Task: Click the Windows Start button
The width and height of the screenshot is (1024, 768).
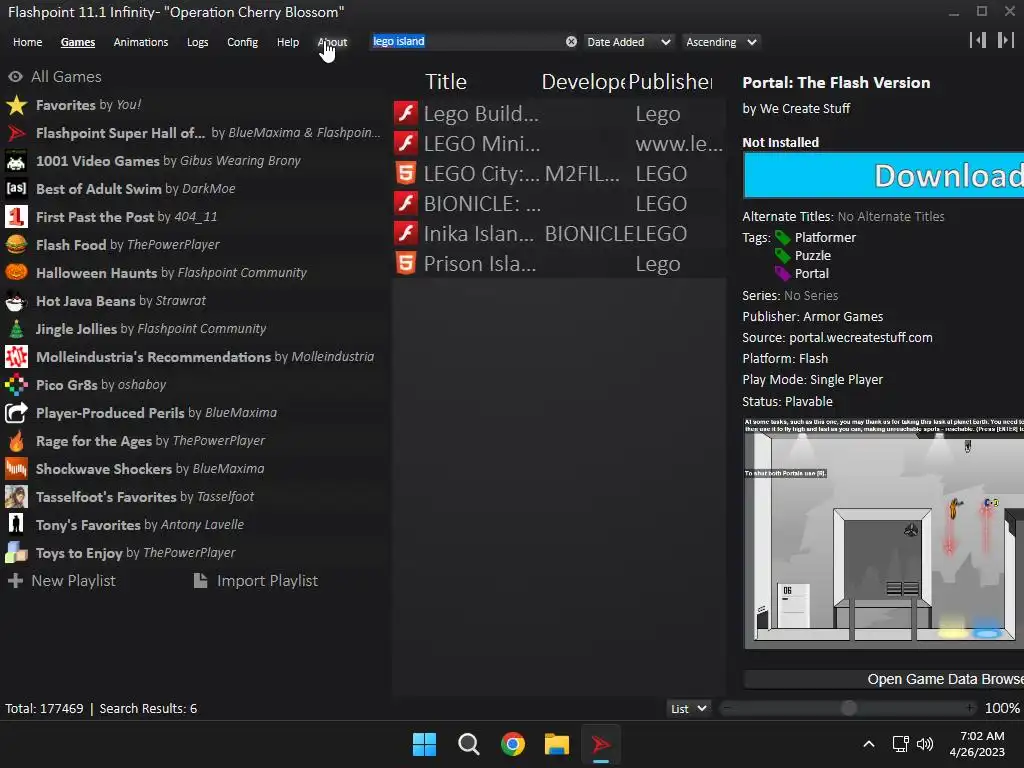Action: tap(424, 744)
